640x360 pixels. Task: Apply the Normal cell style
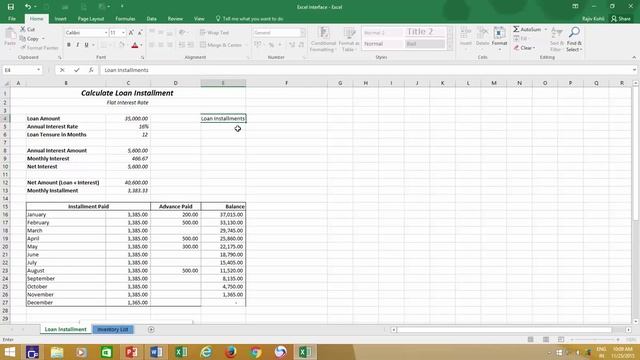coord(382,44)
